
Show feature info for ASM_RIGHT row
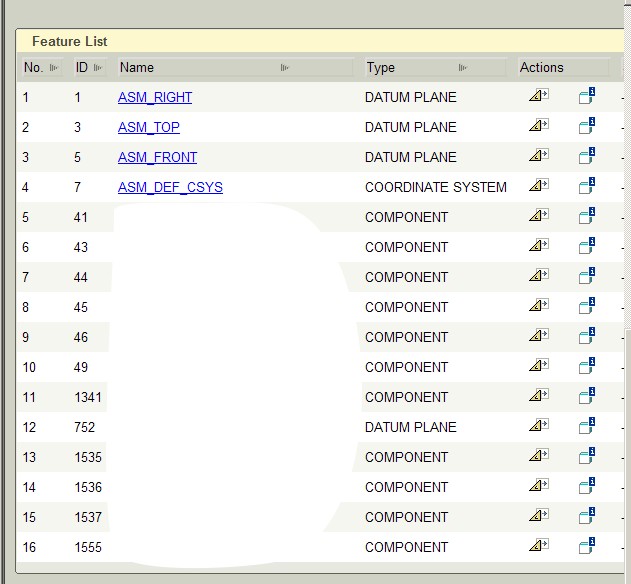587,96
